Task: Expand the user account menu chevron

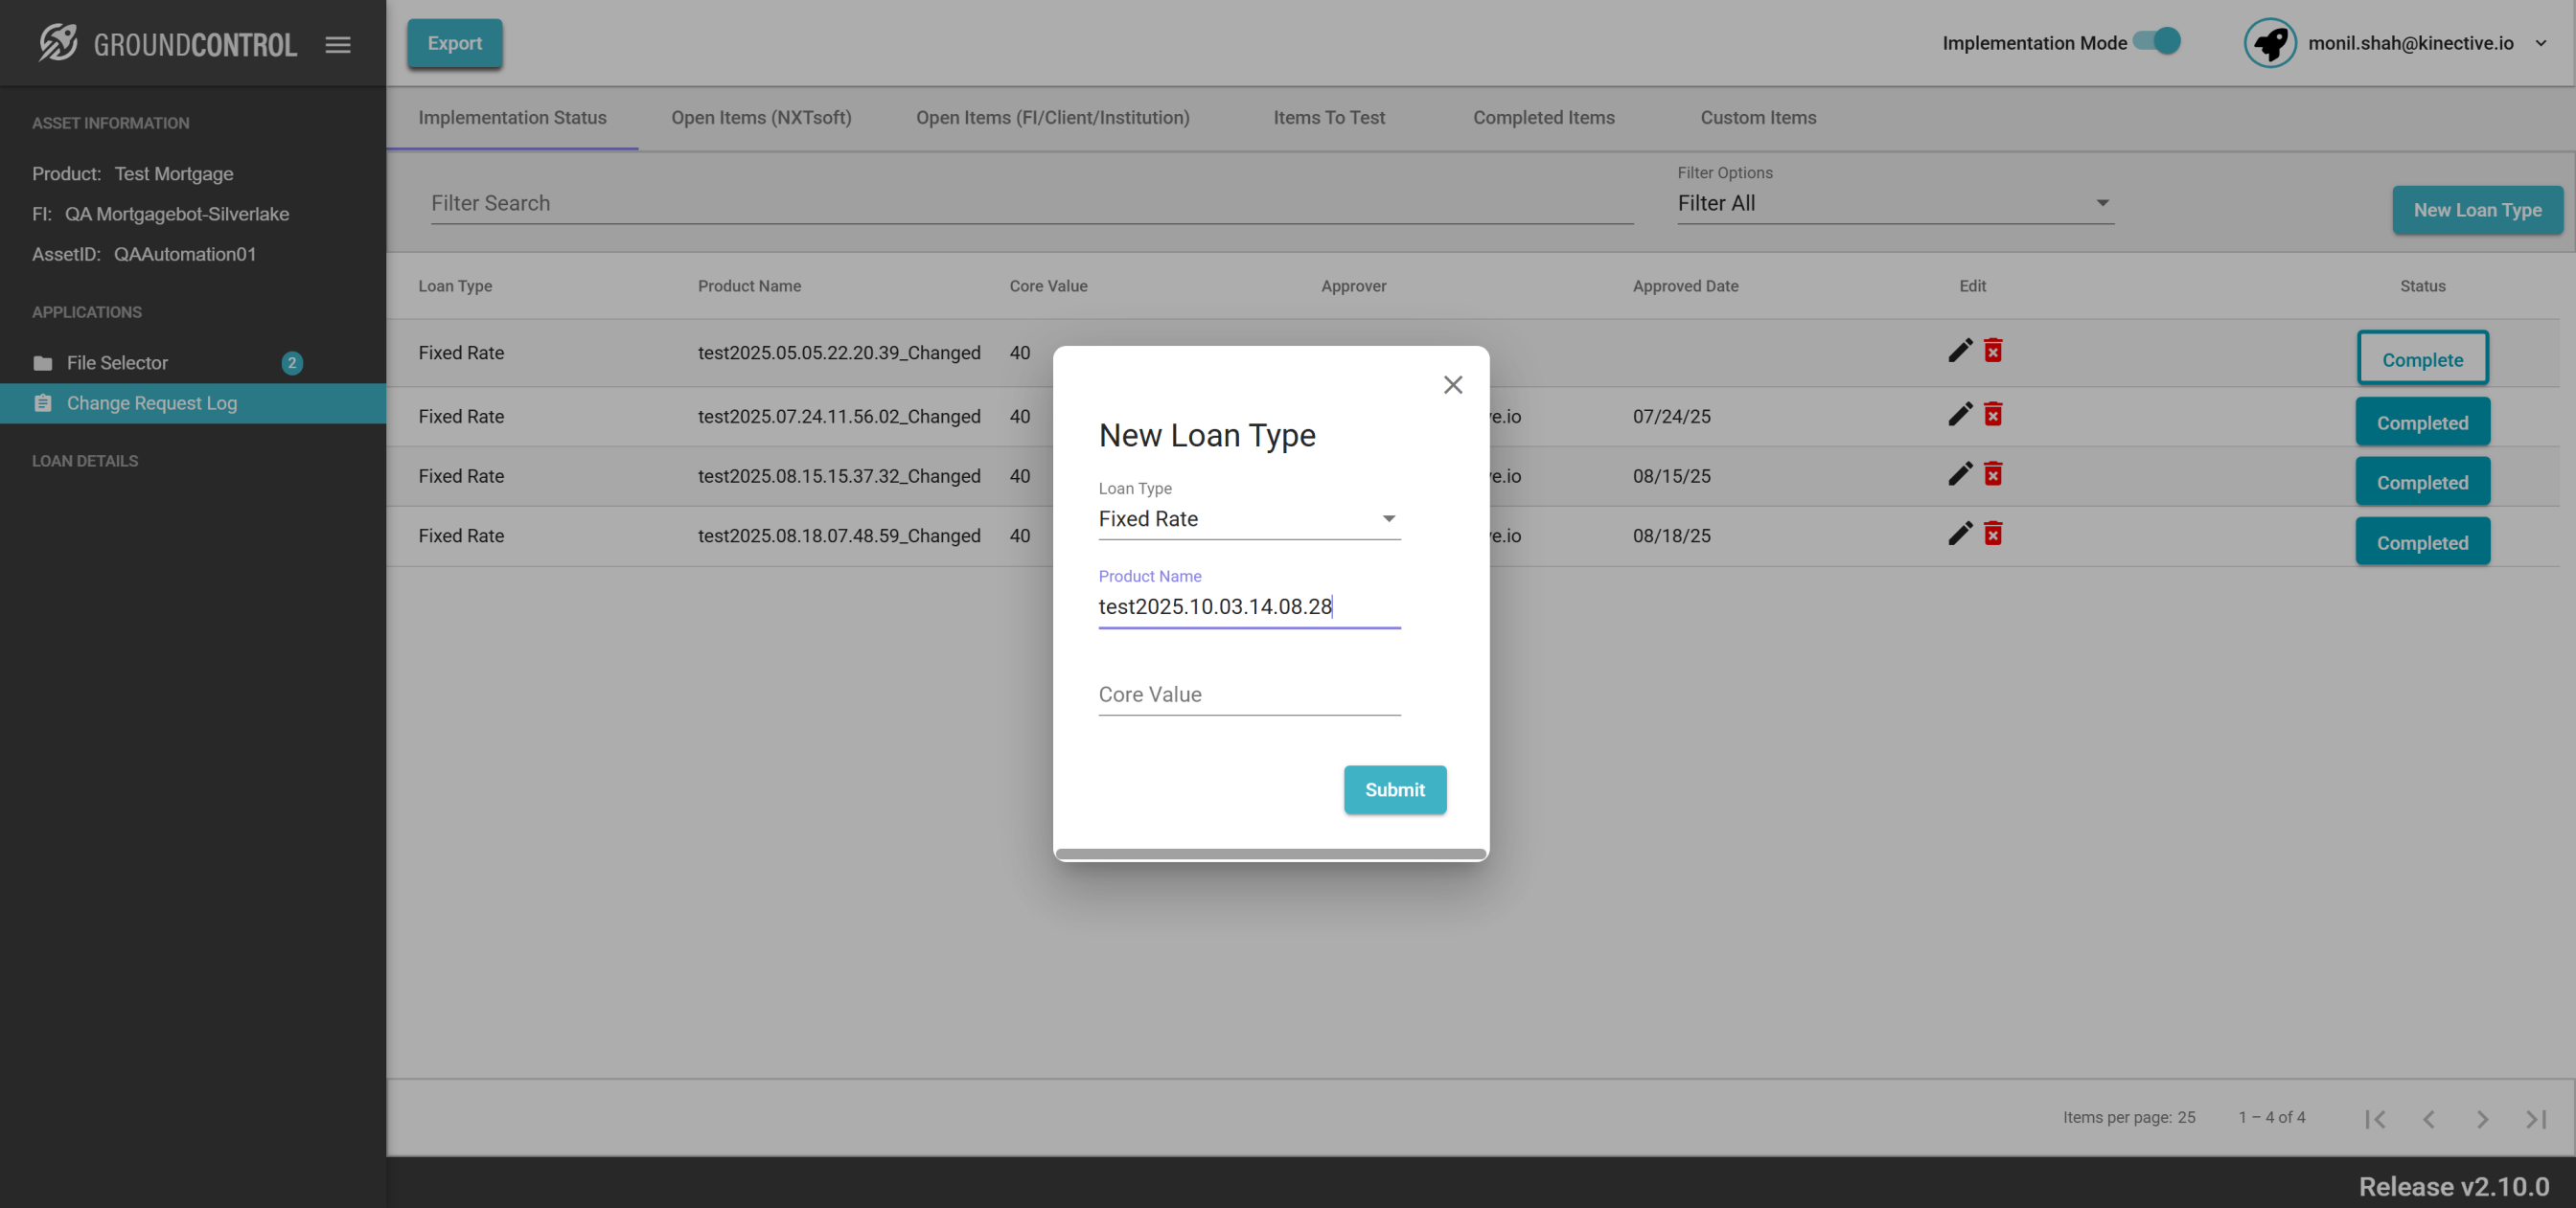Action: [x=2541, y=43]
